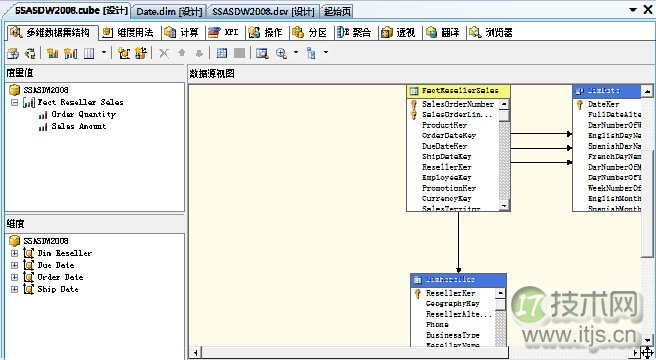Open the 起始页 start page tab
656x360 pixels.
pos(337,11)
